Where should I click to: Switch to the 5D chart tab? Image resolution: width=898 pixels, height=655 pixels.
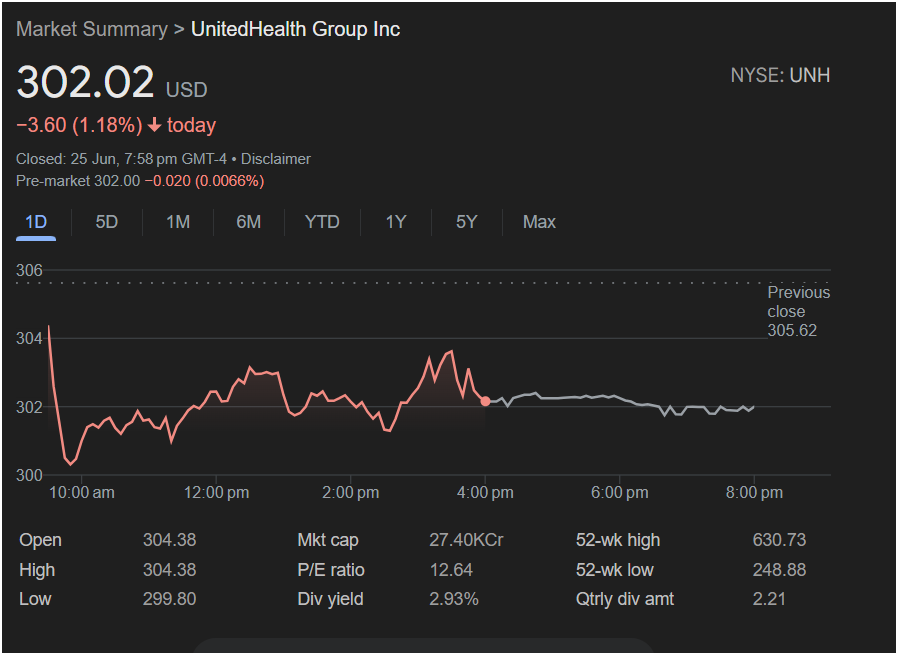tap(107, 222)
